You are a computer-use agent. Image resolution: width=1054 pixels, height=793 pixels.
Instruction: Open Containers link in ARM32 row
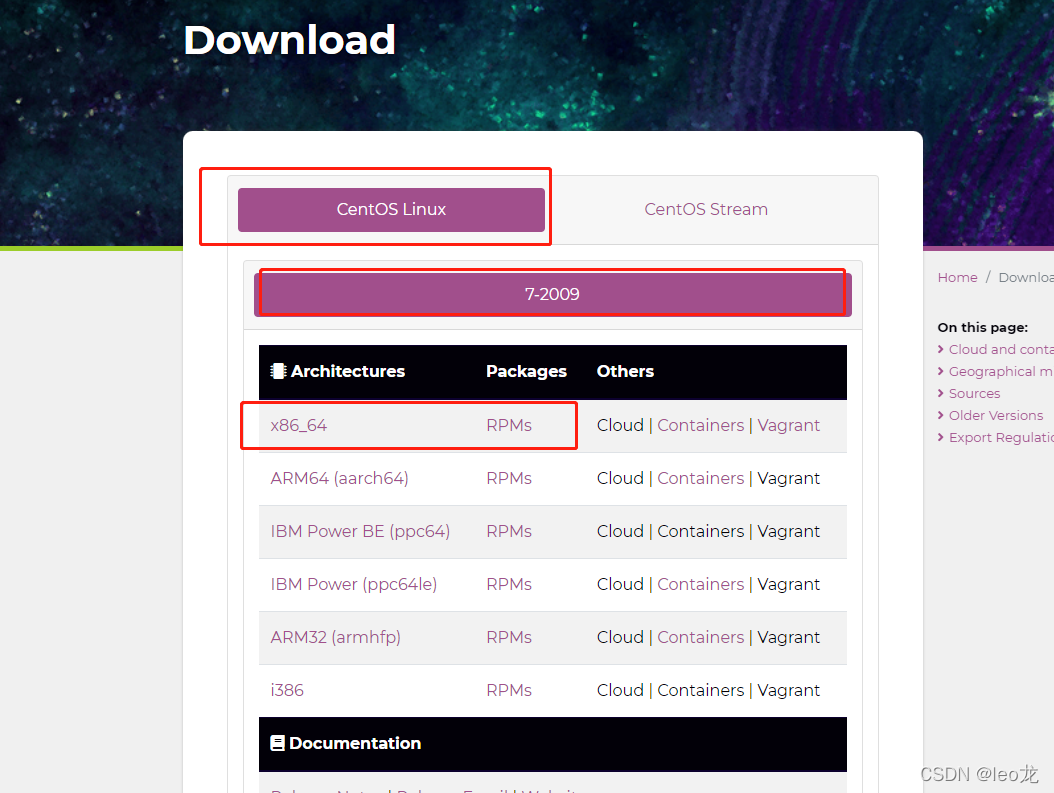700,637
